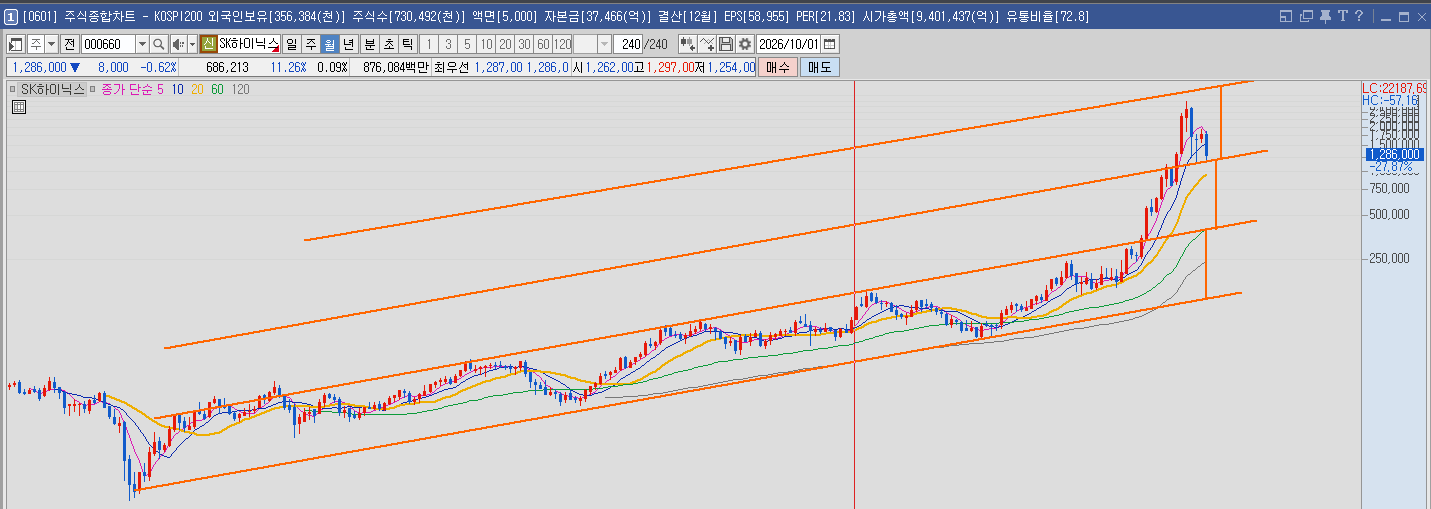Select the 분 minute period
1431x509 pixels.
point(369,44)
